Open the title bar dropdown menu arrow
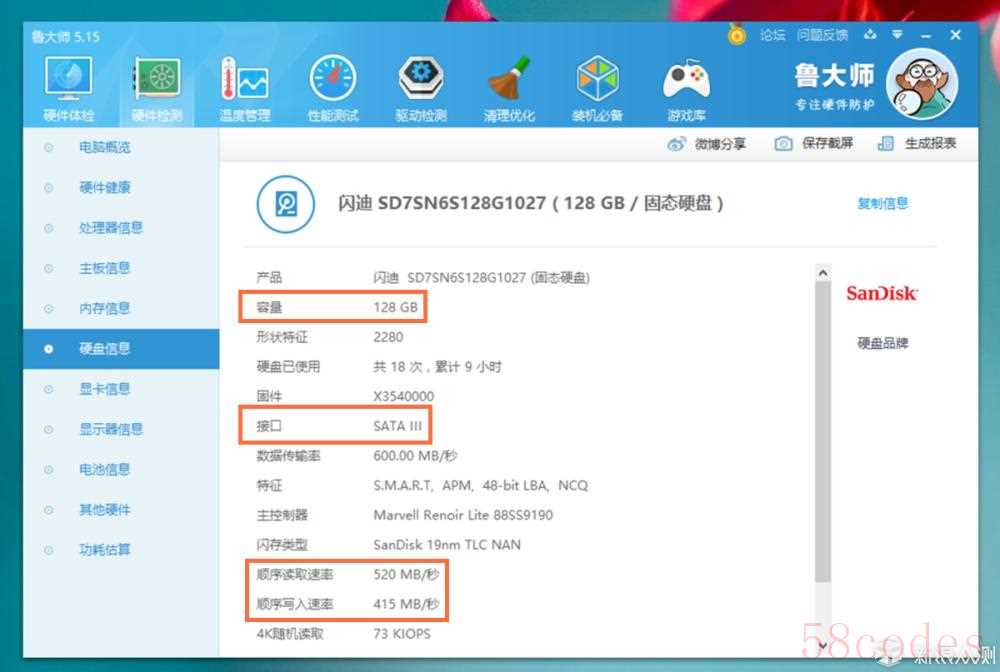Screen dimensions: 1000x672 897,34
